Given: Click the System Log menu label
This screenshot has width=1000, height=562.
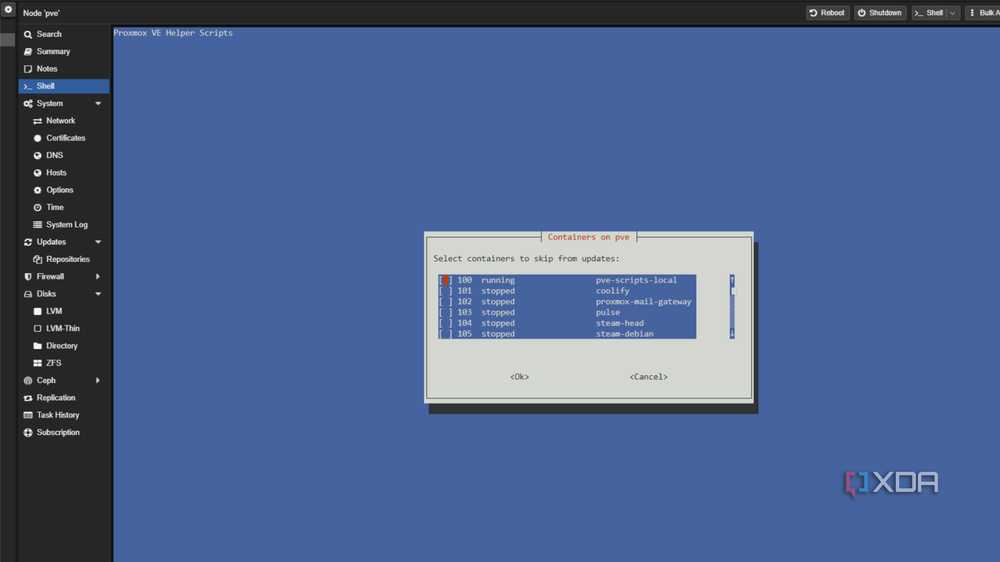Looking at the screenshot, I should point(67,225).
